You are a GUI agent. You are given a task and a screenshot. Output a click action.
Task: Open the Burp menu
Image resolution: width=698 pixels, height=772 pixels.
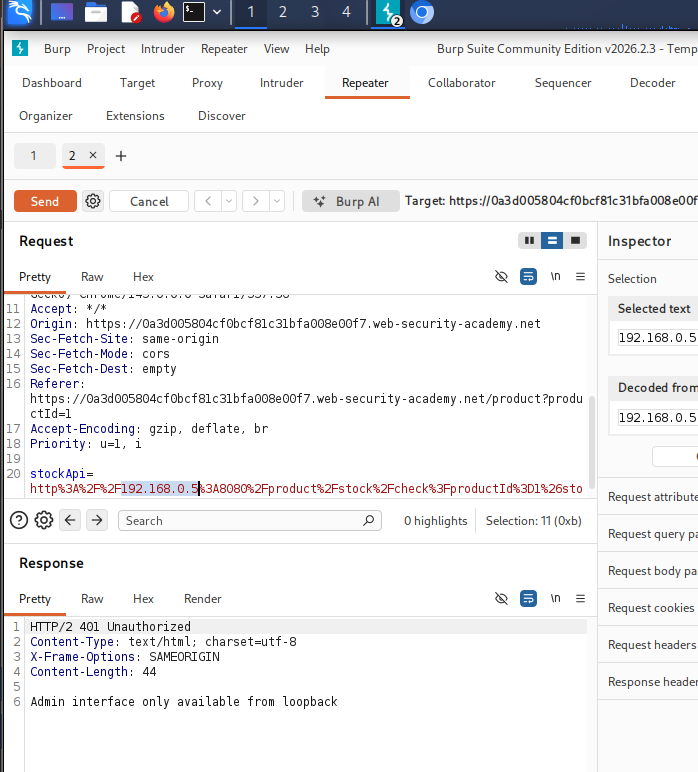pos(57,49)
